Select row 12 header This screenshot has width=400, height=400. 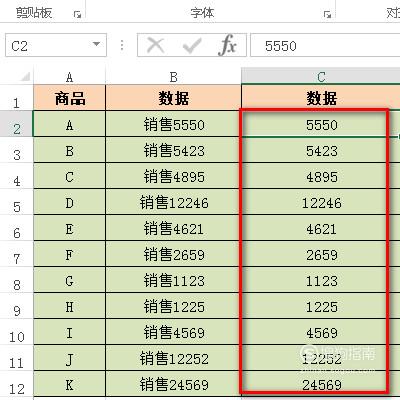(16, 384)
